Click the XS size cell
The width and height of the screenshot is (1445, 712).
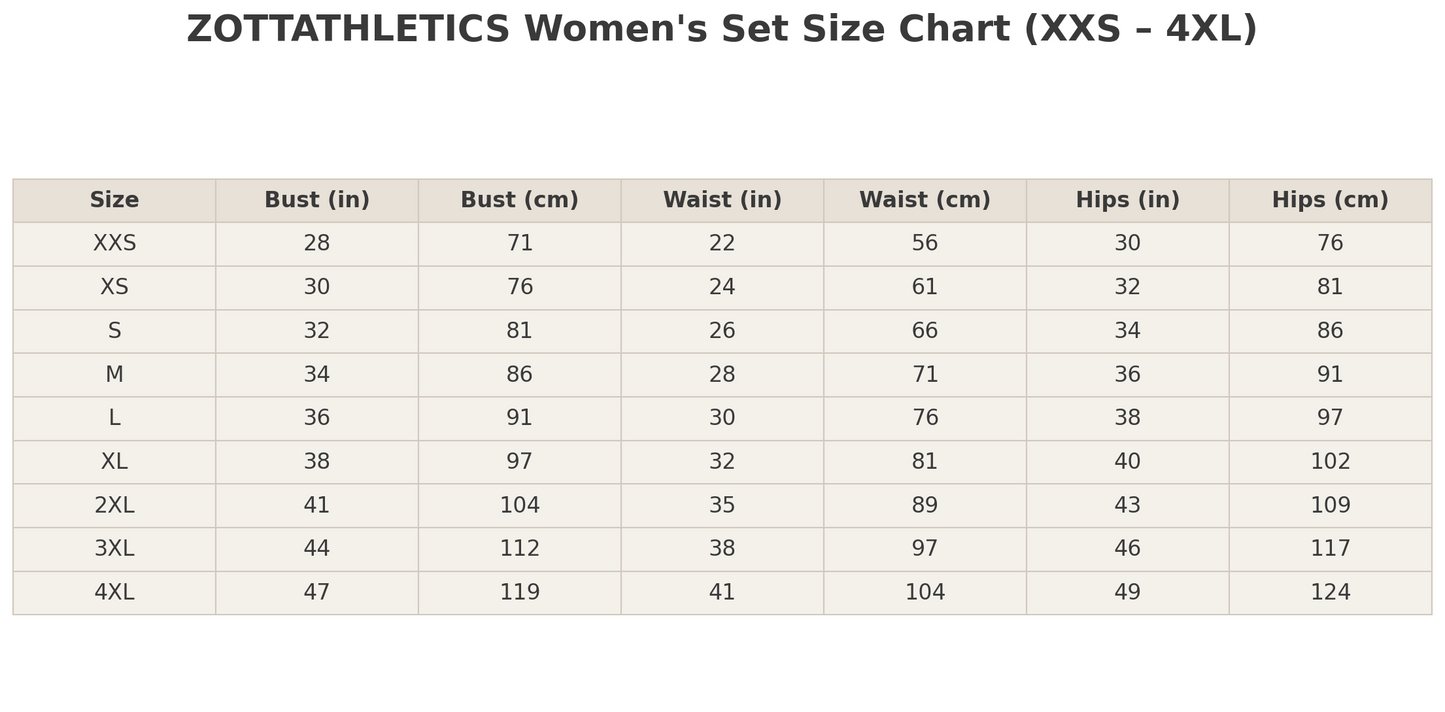click(114, 288)
